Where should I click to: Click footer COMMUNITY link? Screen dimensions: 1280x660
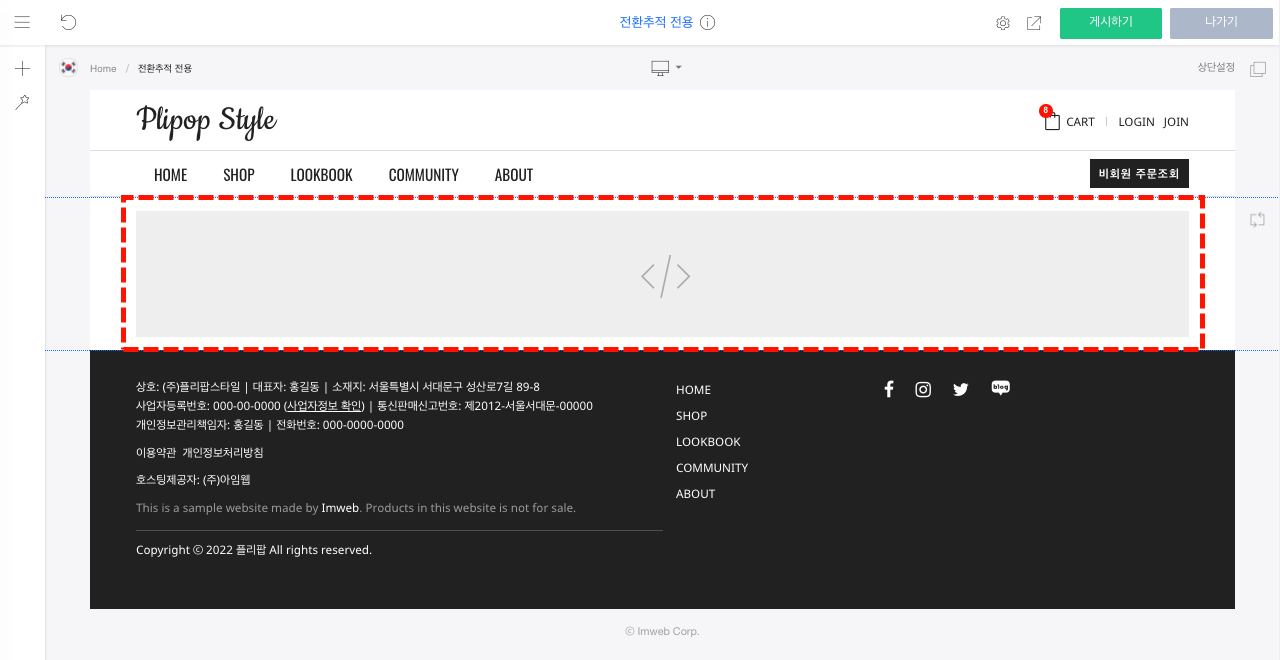coord(712,468)
